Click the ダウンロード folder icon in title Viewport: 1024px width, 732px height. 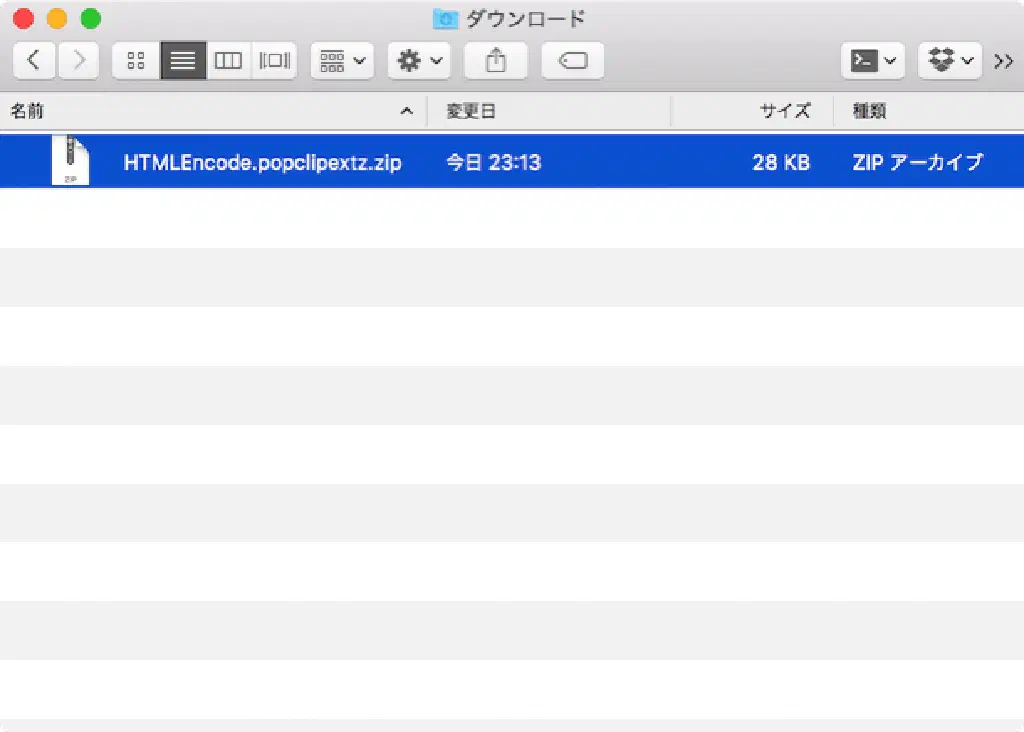pos(445,18)
